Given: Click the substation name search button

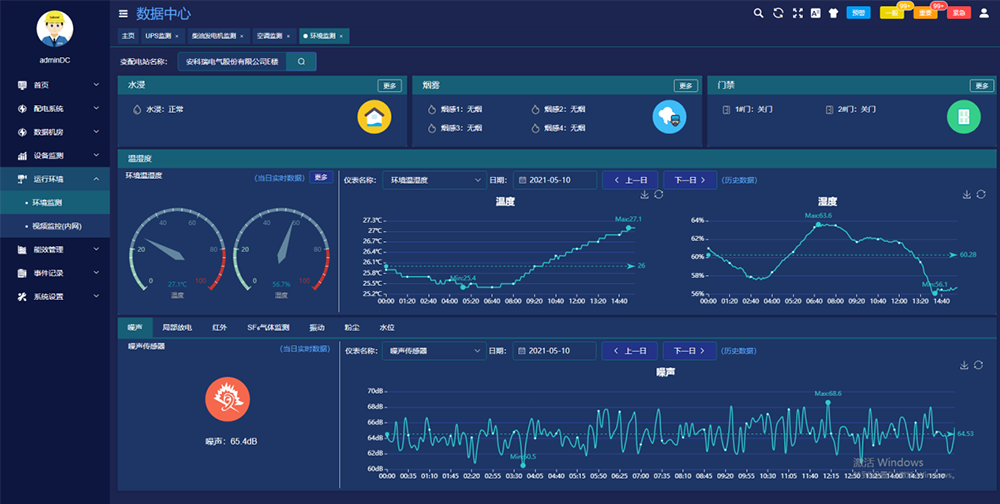Looking at the screenshot, I should (301, 62).
